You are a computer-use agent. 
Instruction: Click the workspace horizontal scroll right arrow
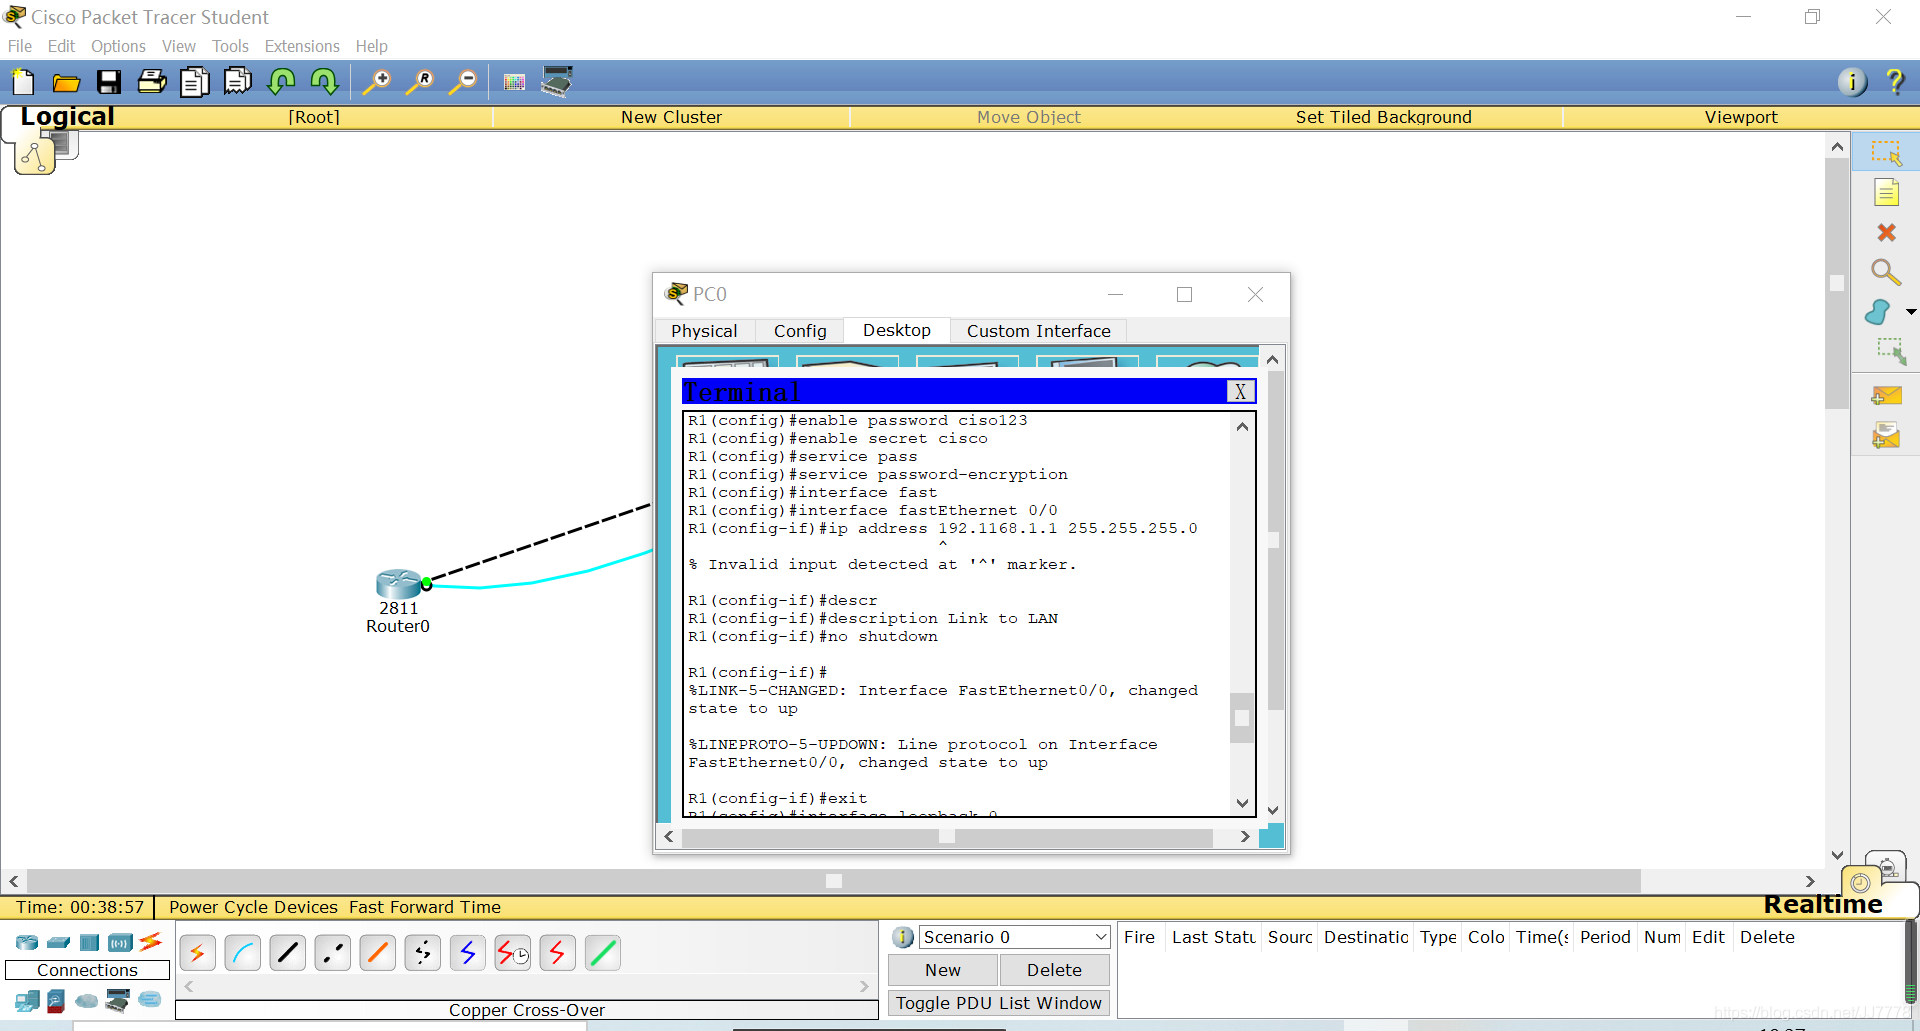click(x=1810, y=881)
